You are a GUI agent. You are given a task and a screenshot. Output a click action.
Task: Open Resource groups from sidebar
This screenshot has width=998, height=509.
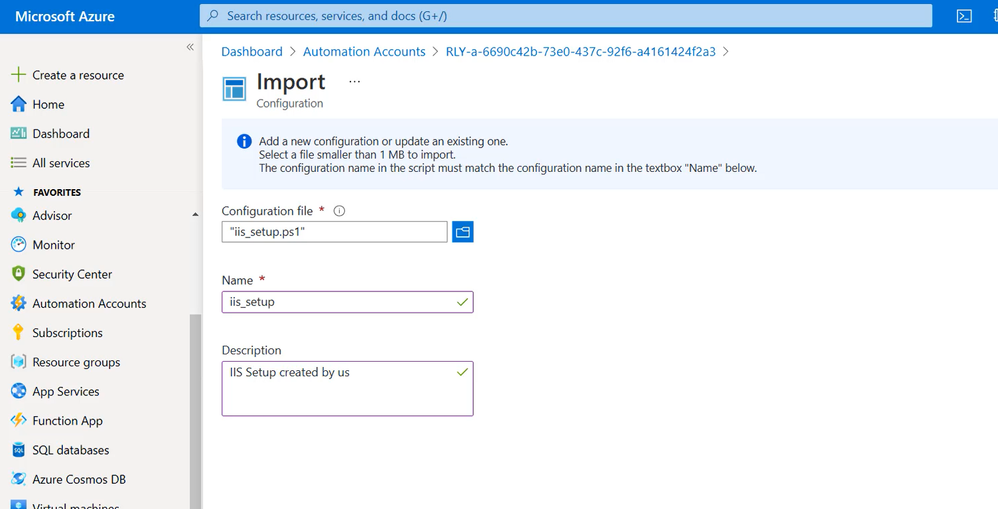point(76,362)
